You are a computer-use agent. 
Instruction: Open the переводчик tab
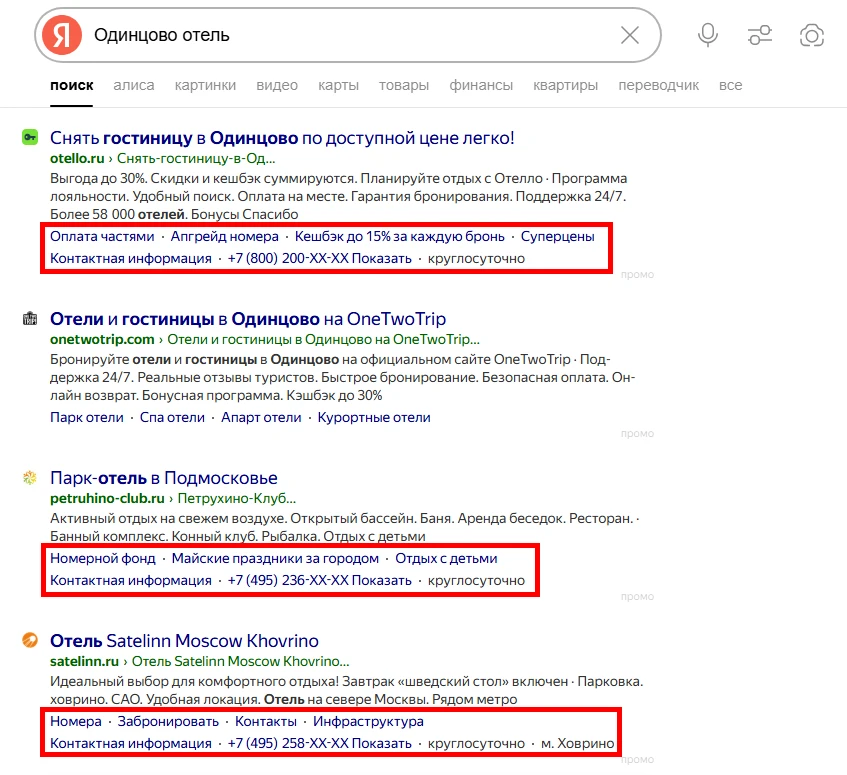pyautogui.click(x=659, y=85)
